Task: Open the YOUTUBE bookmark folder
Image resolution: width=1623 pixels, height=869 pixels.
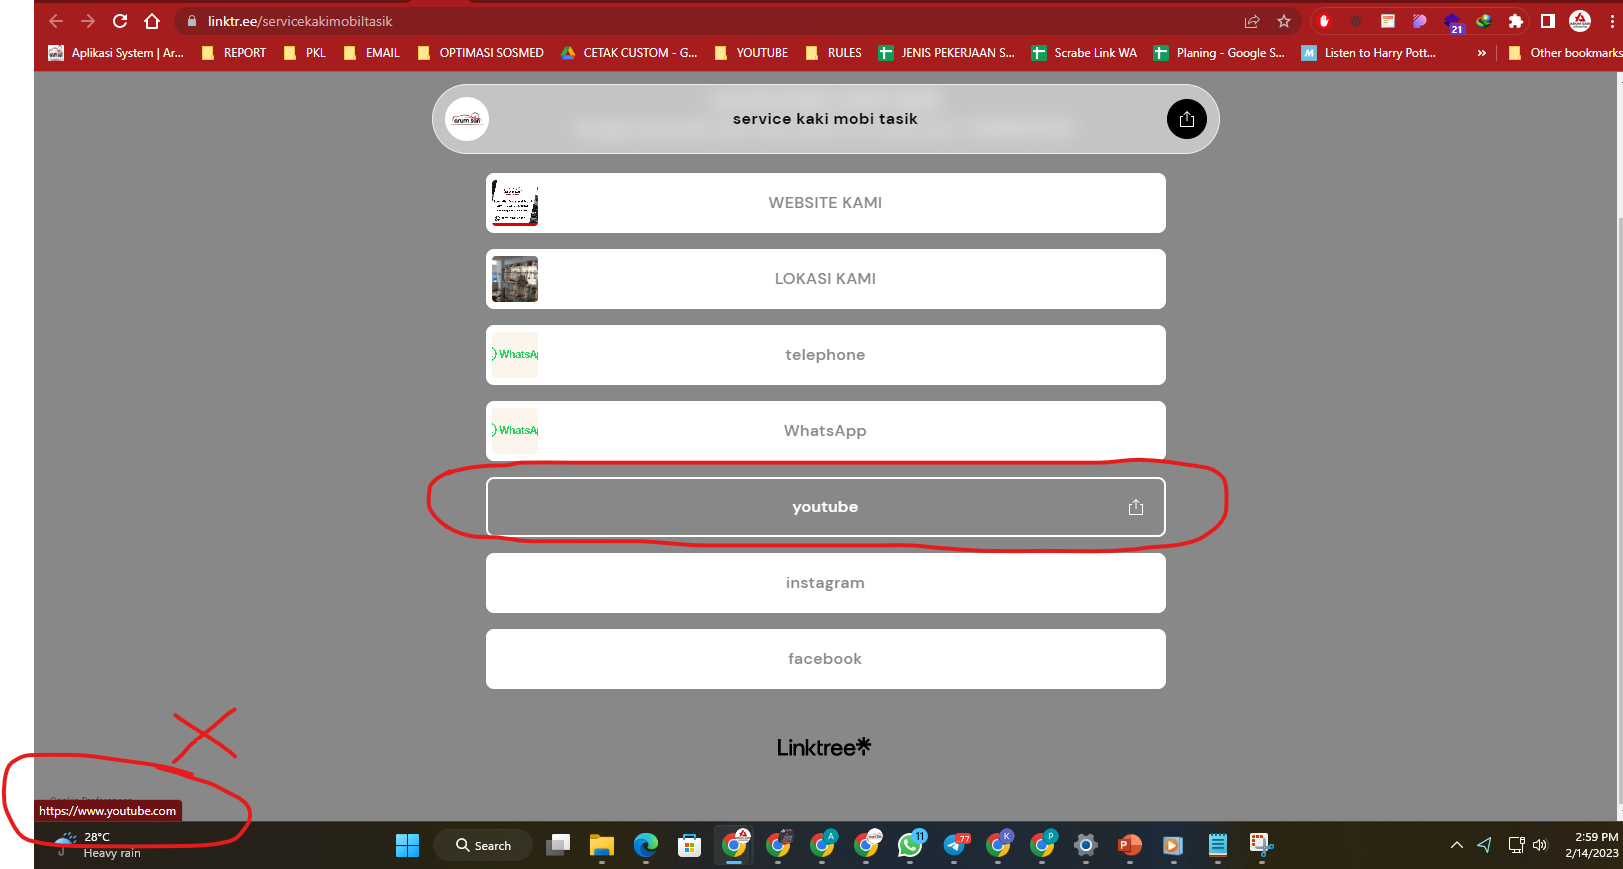Action: click(x=751, y=53)
